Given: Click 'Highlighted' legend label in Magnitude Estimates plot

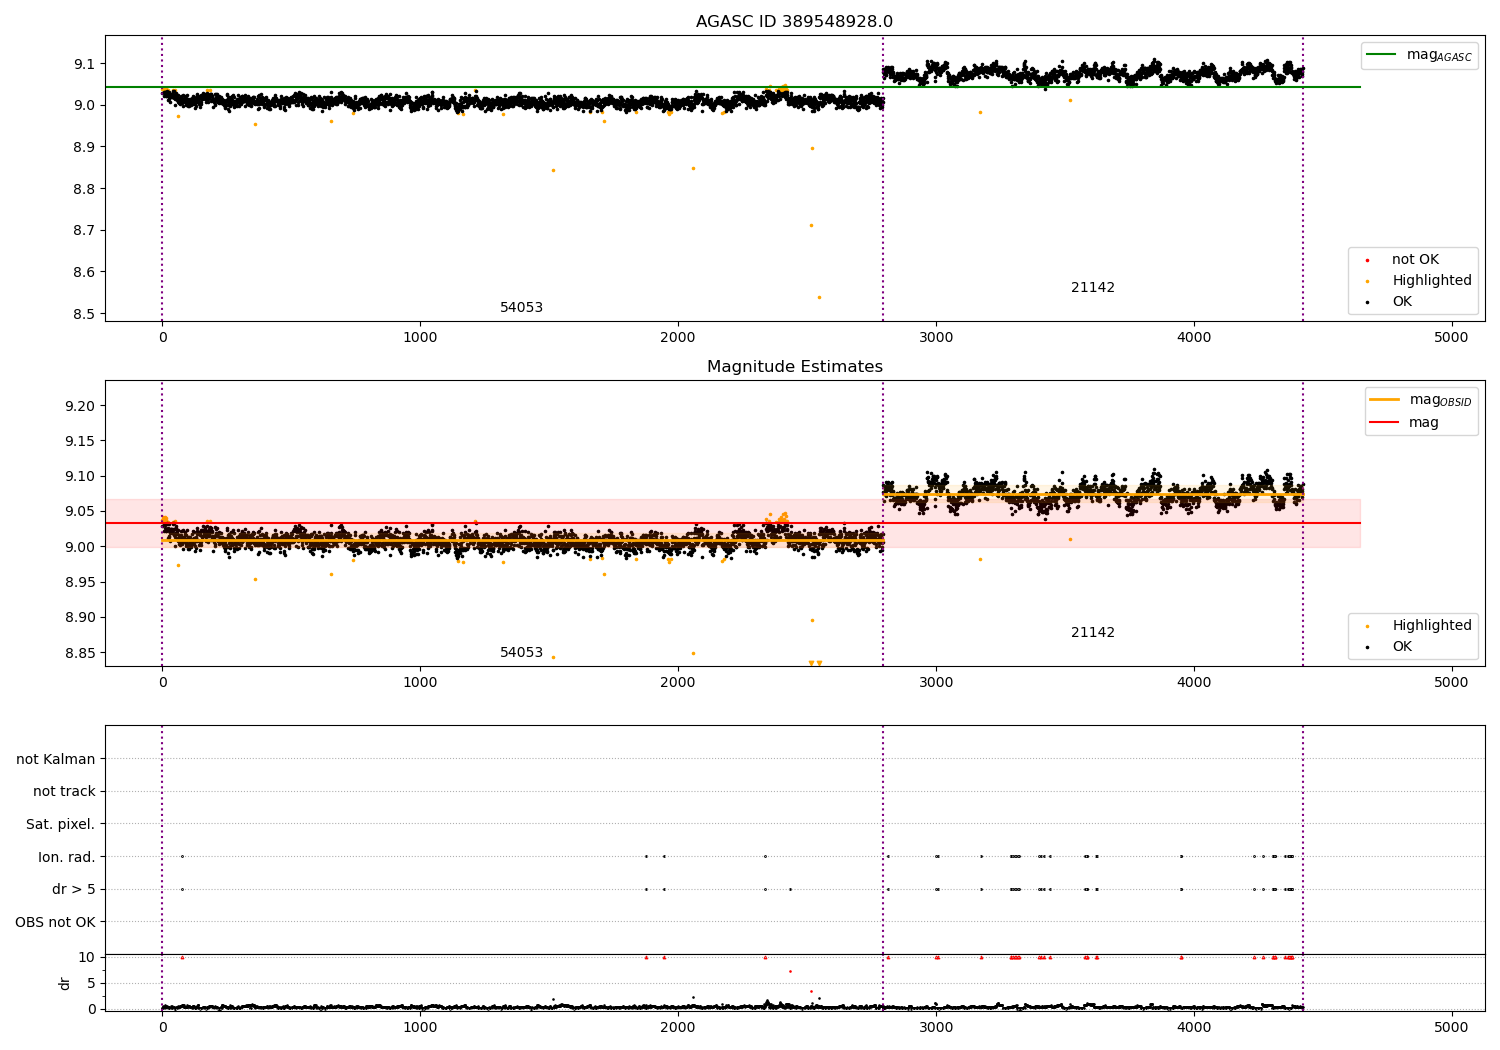Looking at the screenshot, I should point(1431,626).
